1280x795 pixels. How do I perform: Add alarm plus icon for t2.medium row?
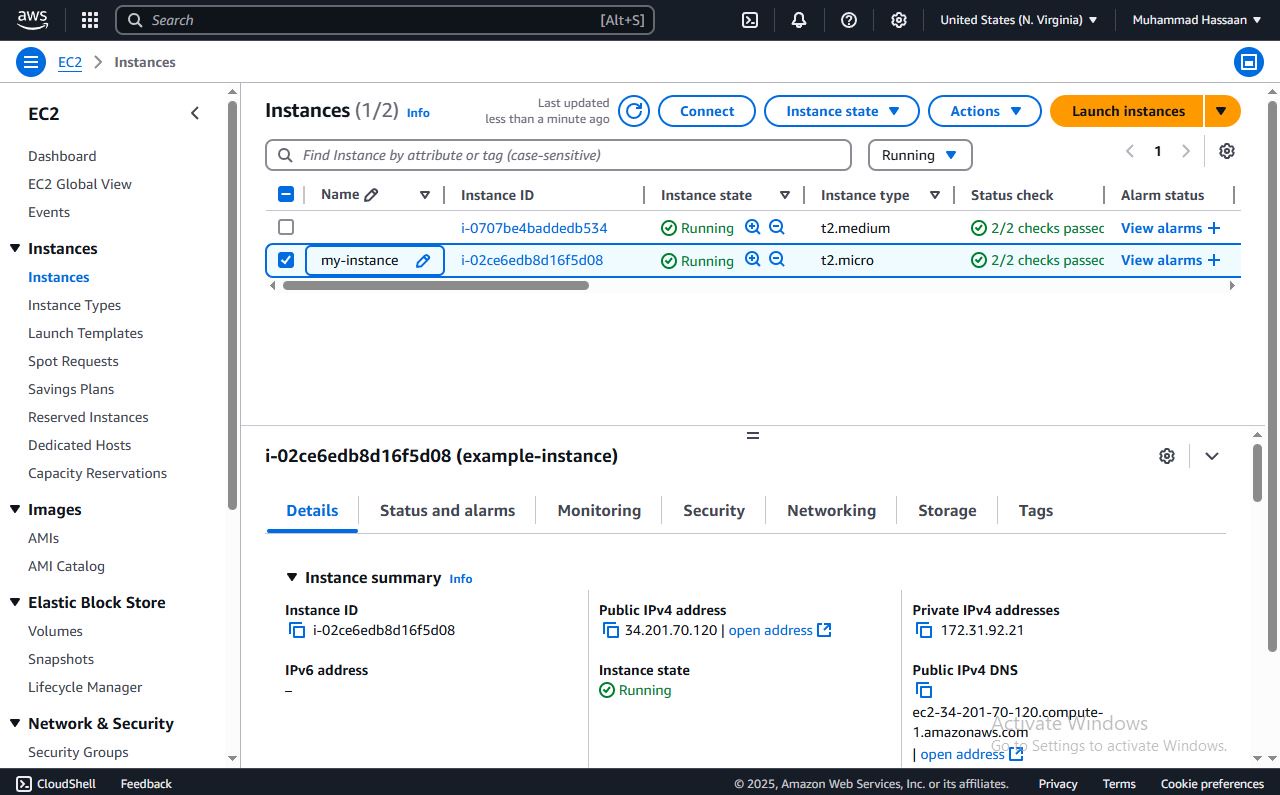pyautogui.click(x=1214, y=228)
